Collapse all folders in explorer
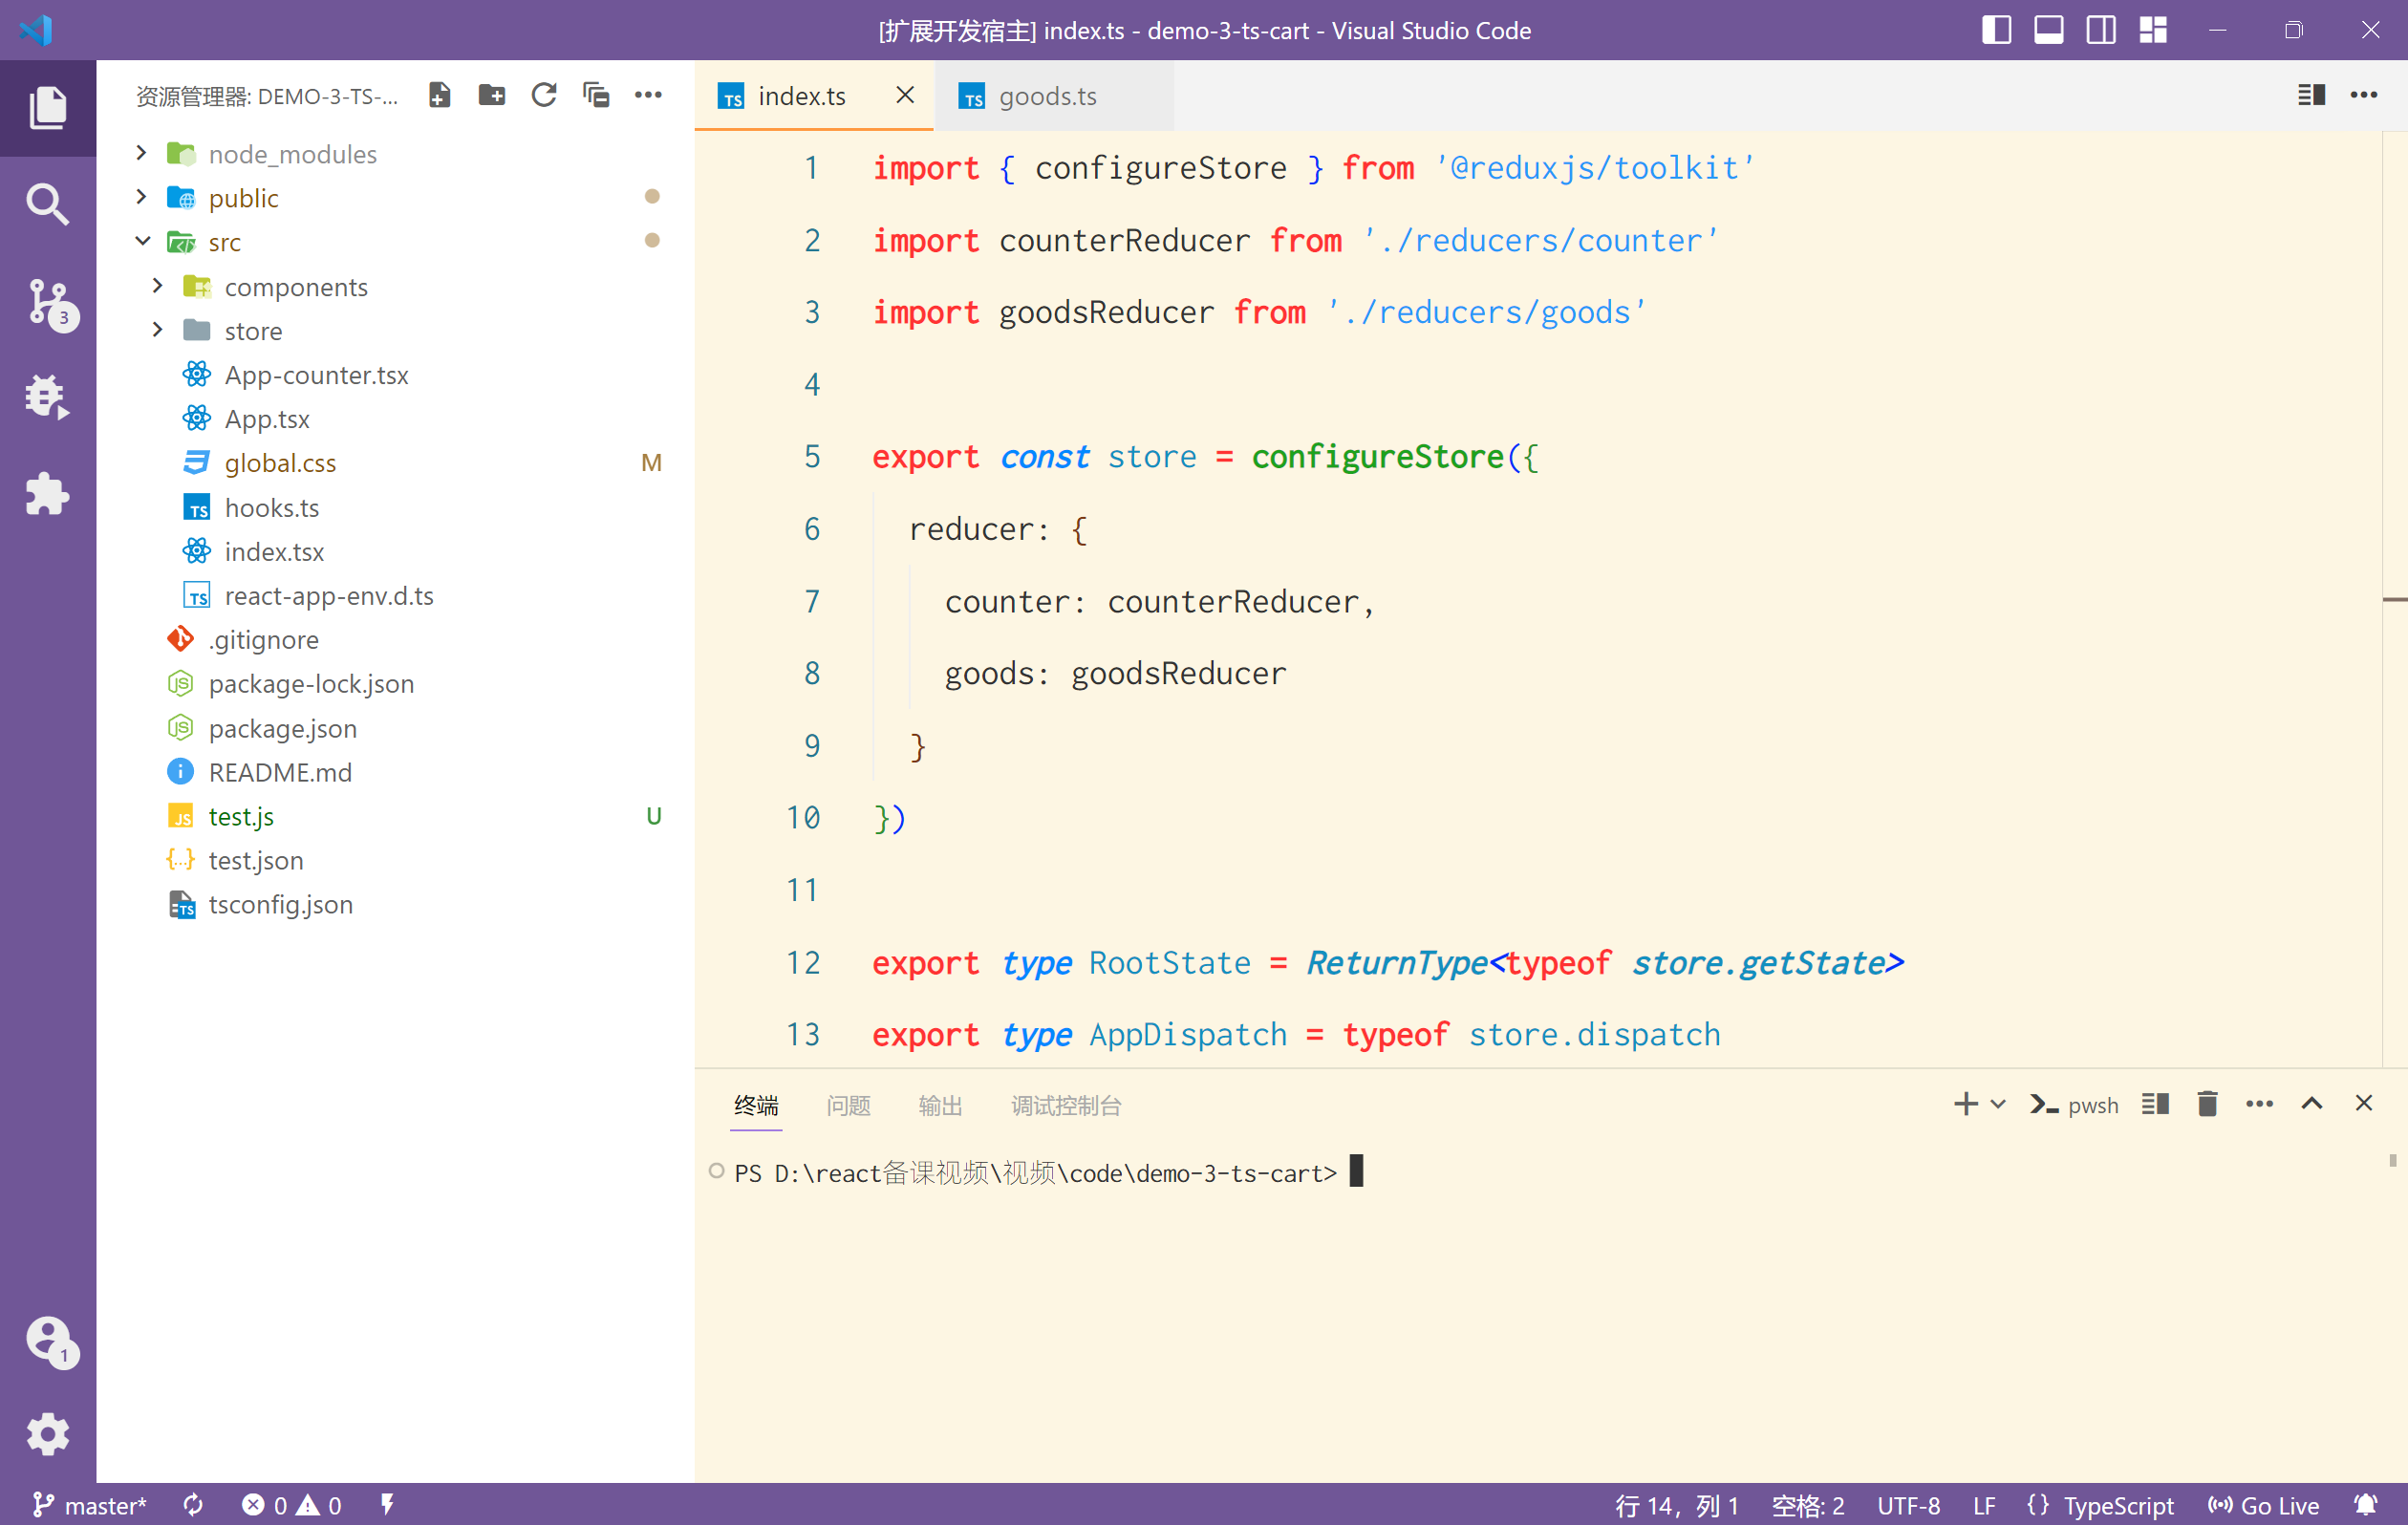This screenshot has width=2408, height=1525. pos(596,95)
